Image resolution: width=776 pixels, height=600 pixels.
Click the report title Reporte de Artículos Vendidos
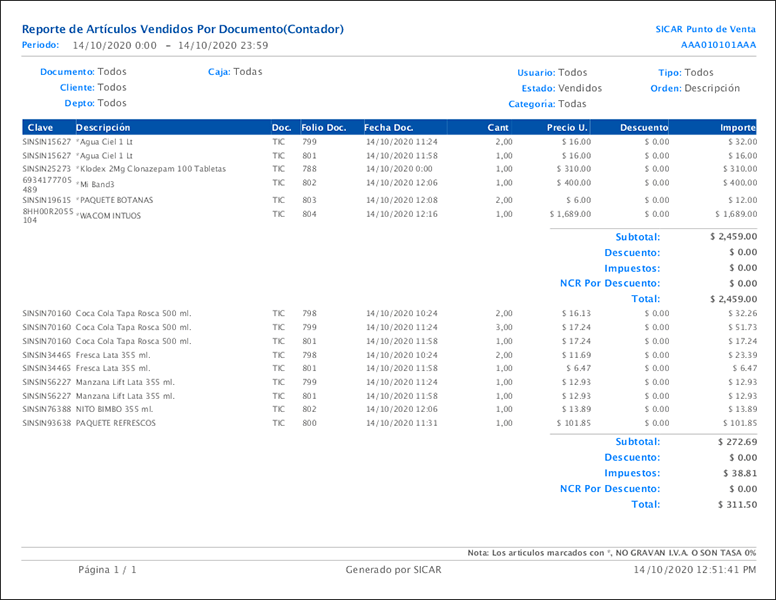183,29
